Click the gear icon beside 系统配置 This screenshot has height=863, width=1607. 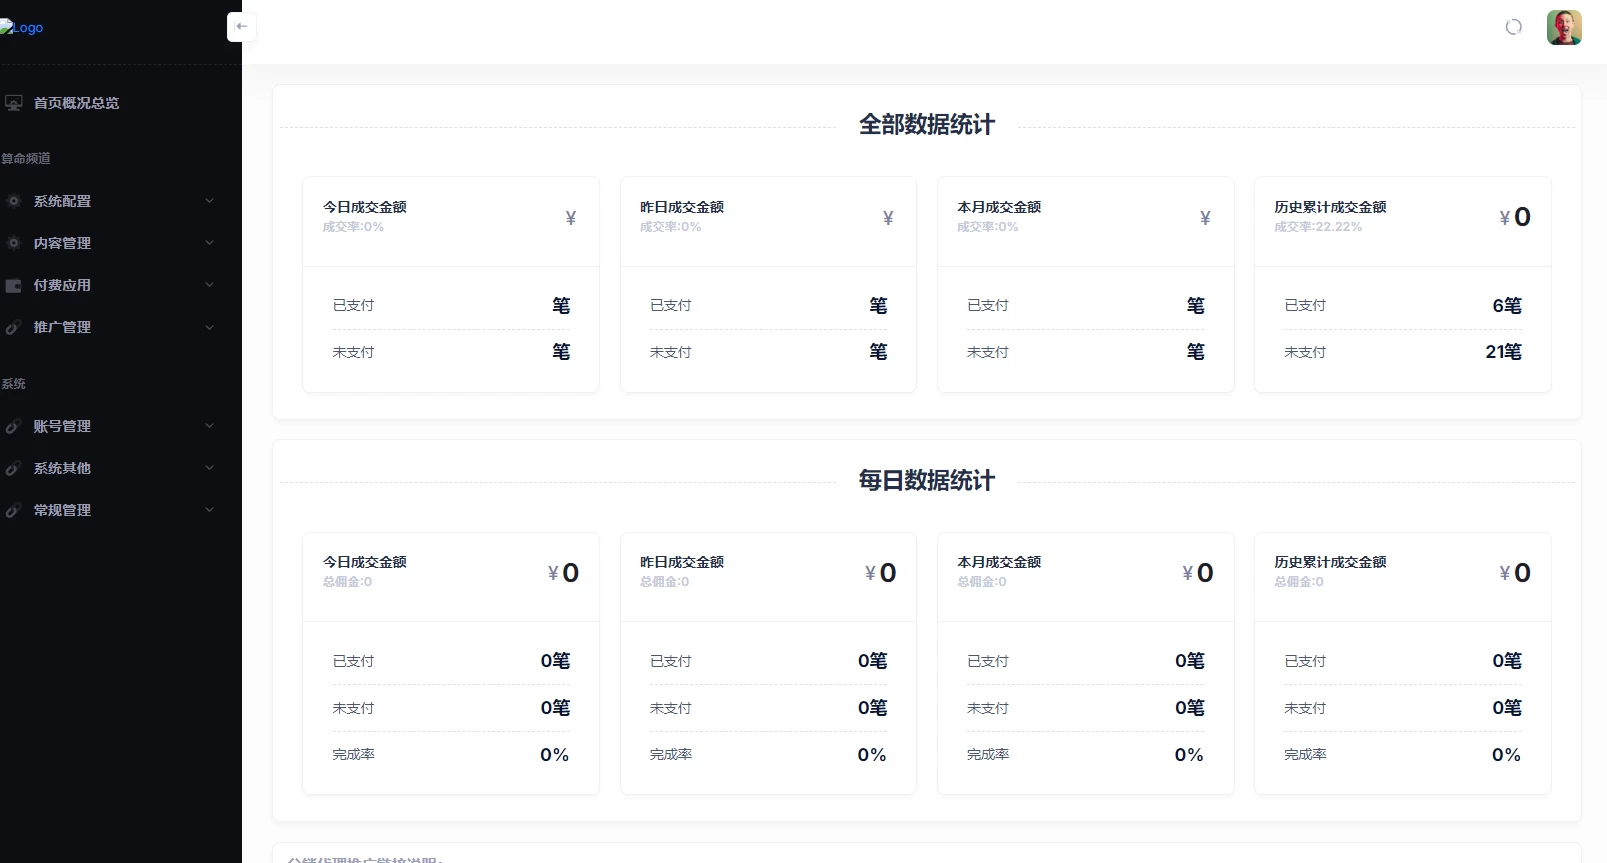14,201
